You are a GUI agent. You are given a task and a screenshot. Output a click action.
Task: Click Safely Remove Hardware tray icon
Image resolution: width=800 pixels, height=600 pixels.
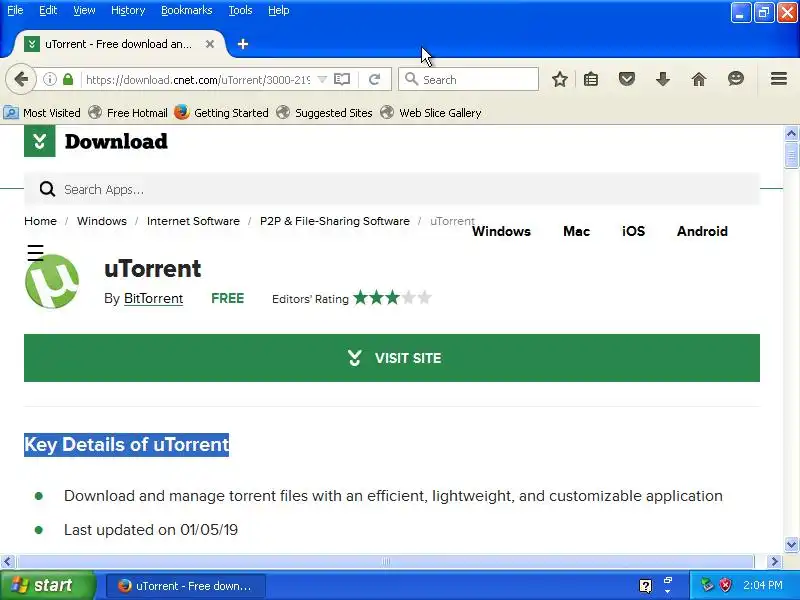click(707, 585)
